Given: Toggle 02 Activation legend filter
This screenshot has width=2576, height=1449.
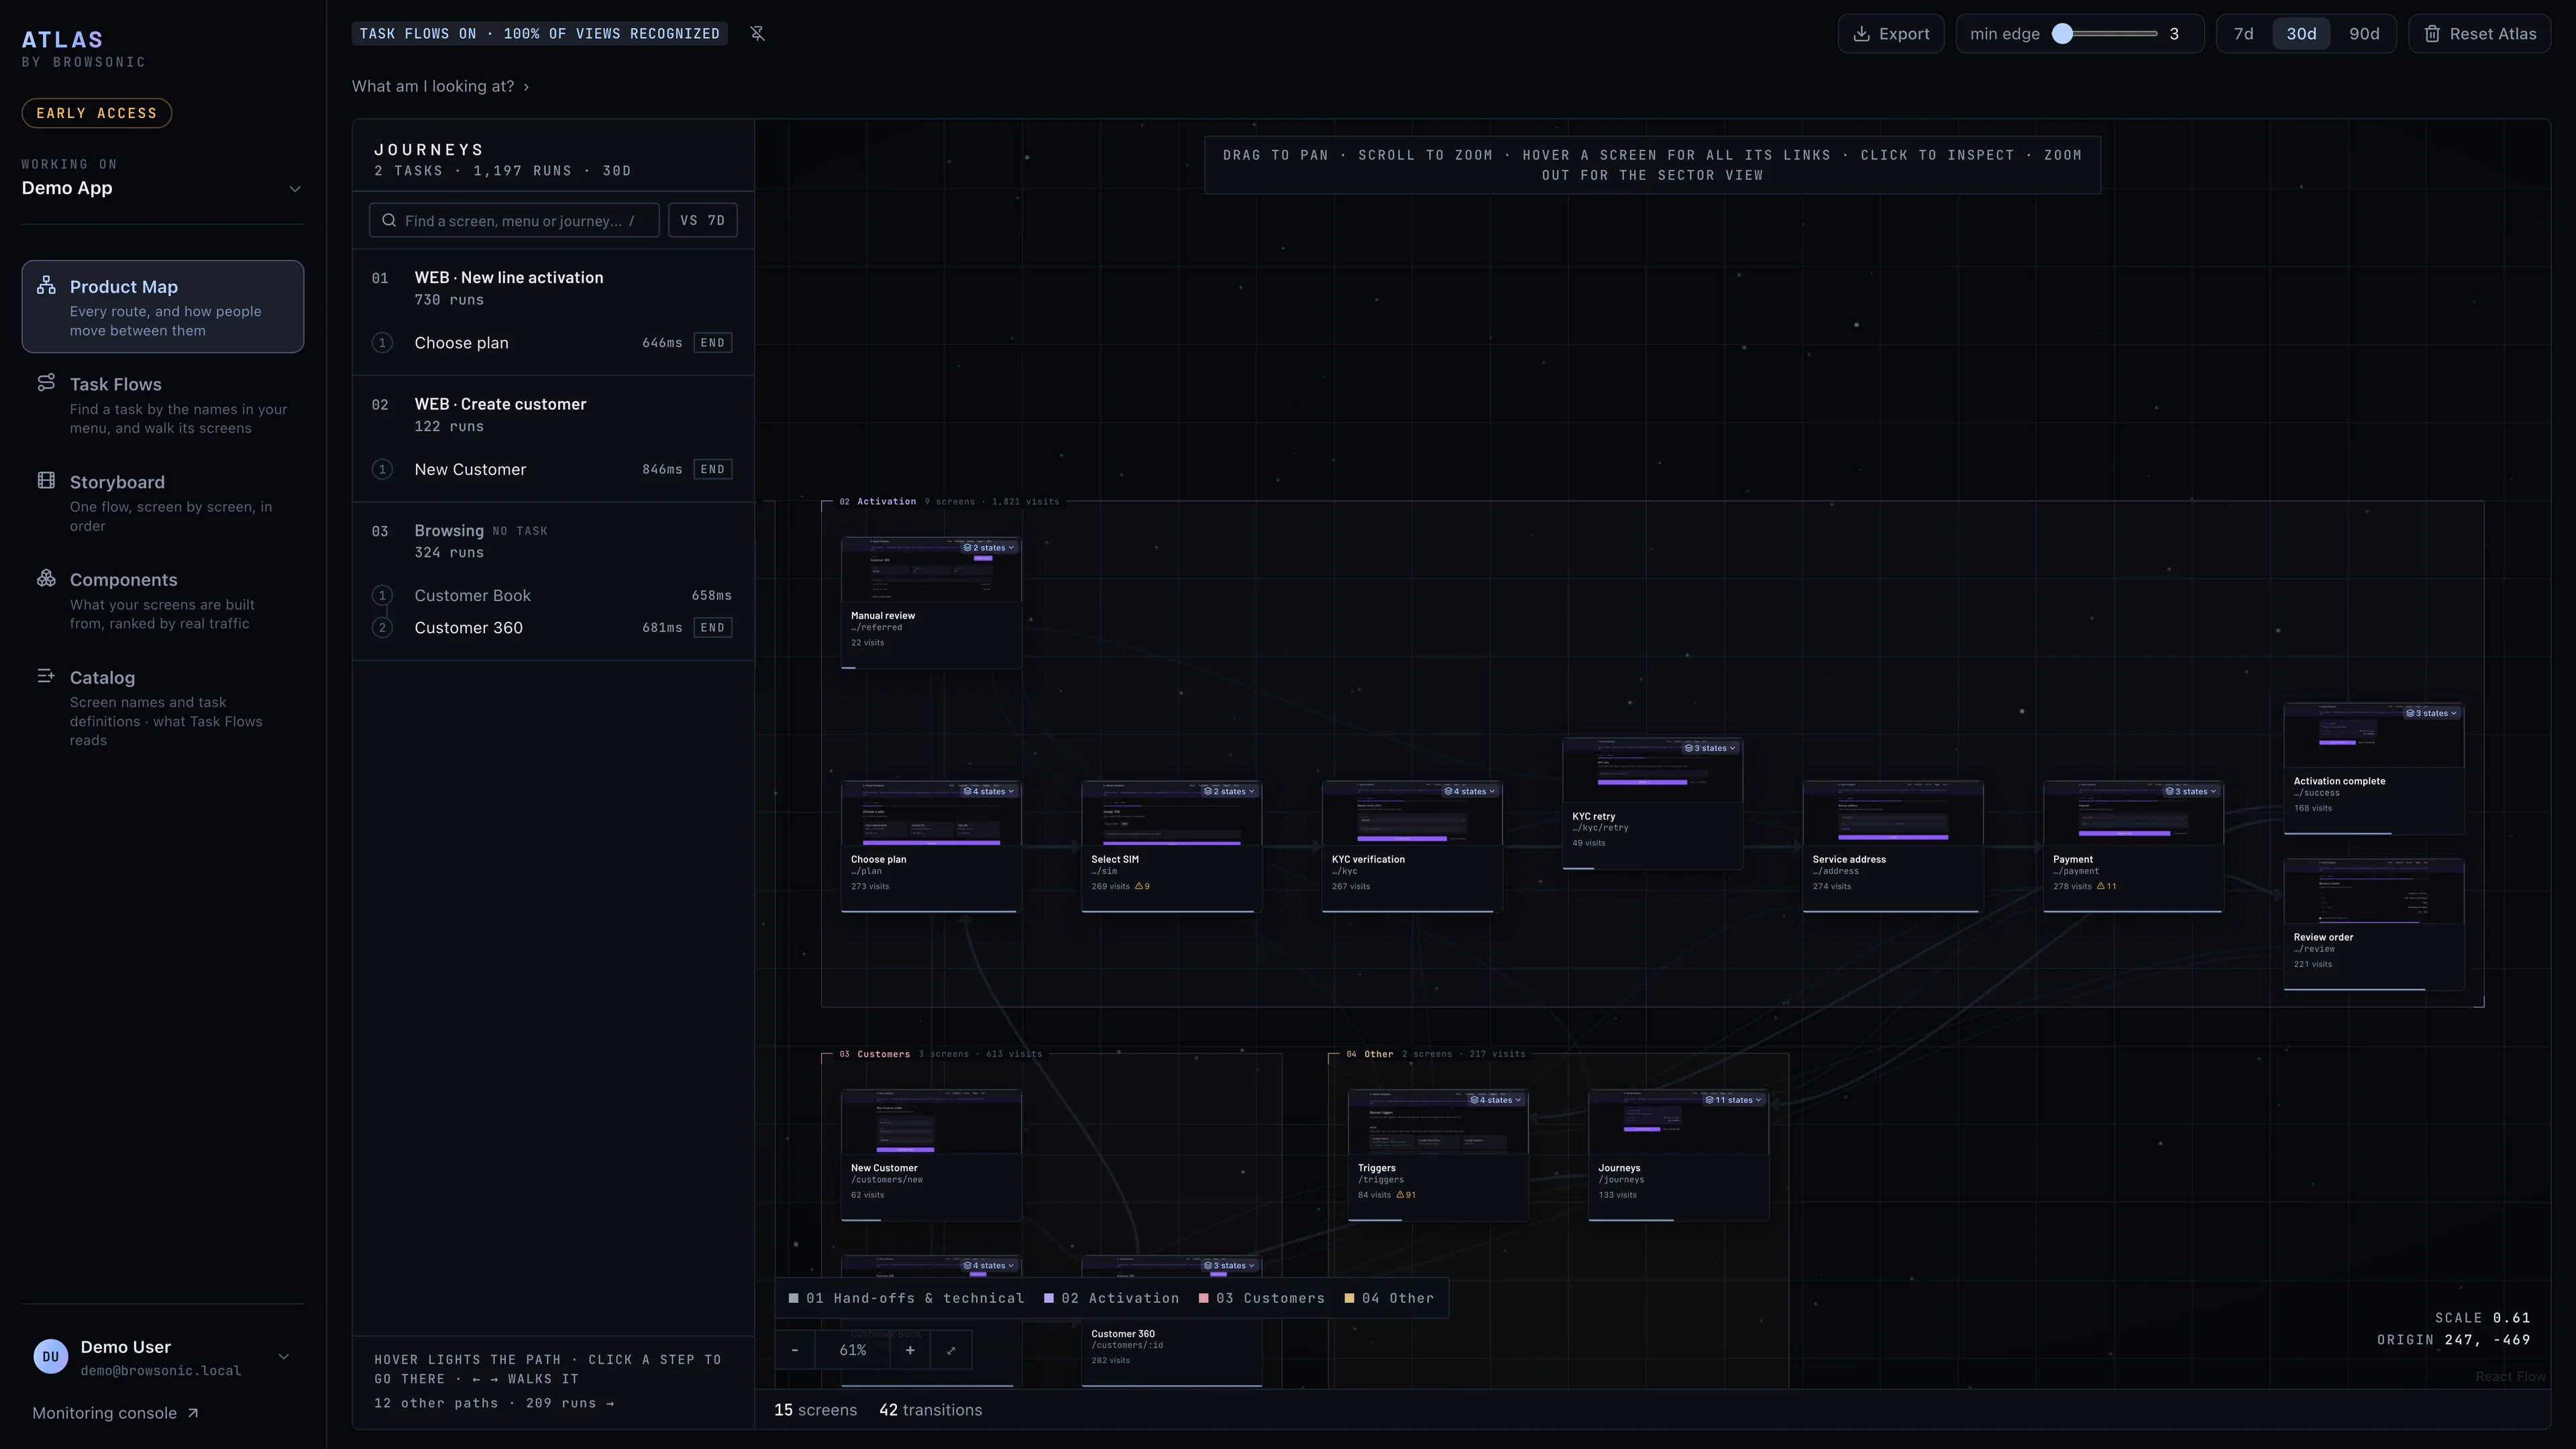Looking at the screenshot, I should pos(1112,1299).
